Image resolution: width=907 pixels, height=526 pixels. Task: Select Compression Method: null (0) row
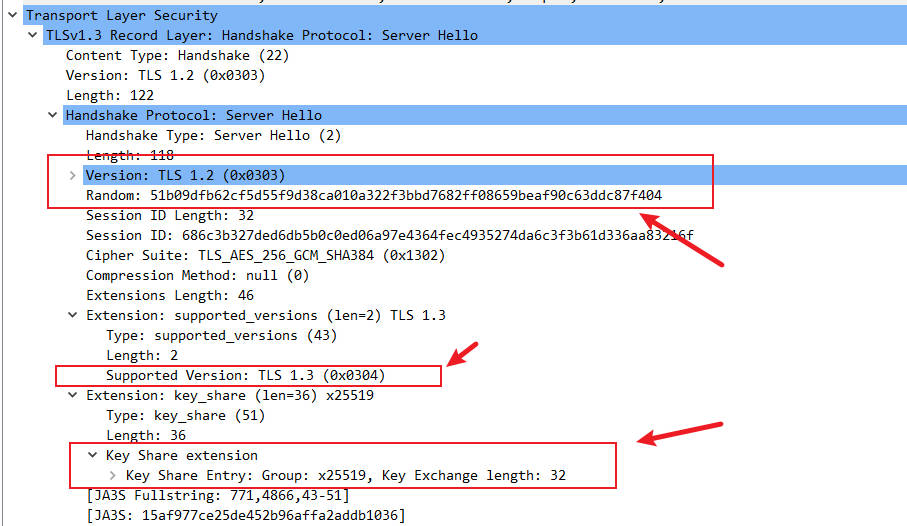pos(197,275)
